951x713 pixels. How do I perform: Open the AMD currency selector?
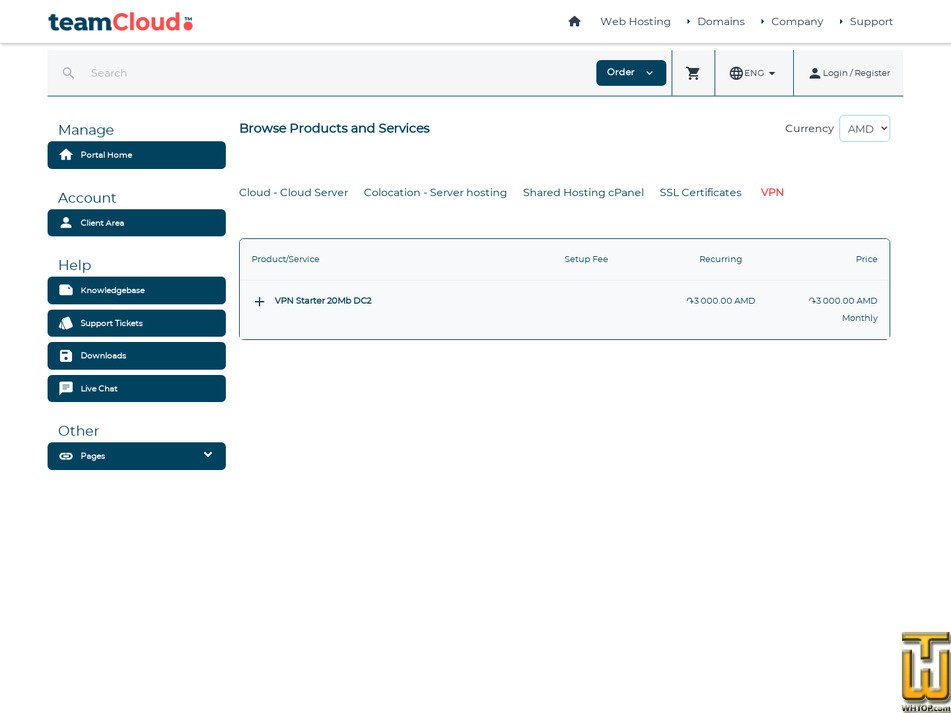(x=864, y=129)
